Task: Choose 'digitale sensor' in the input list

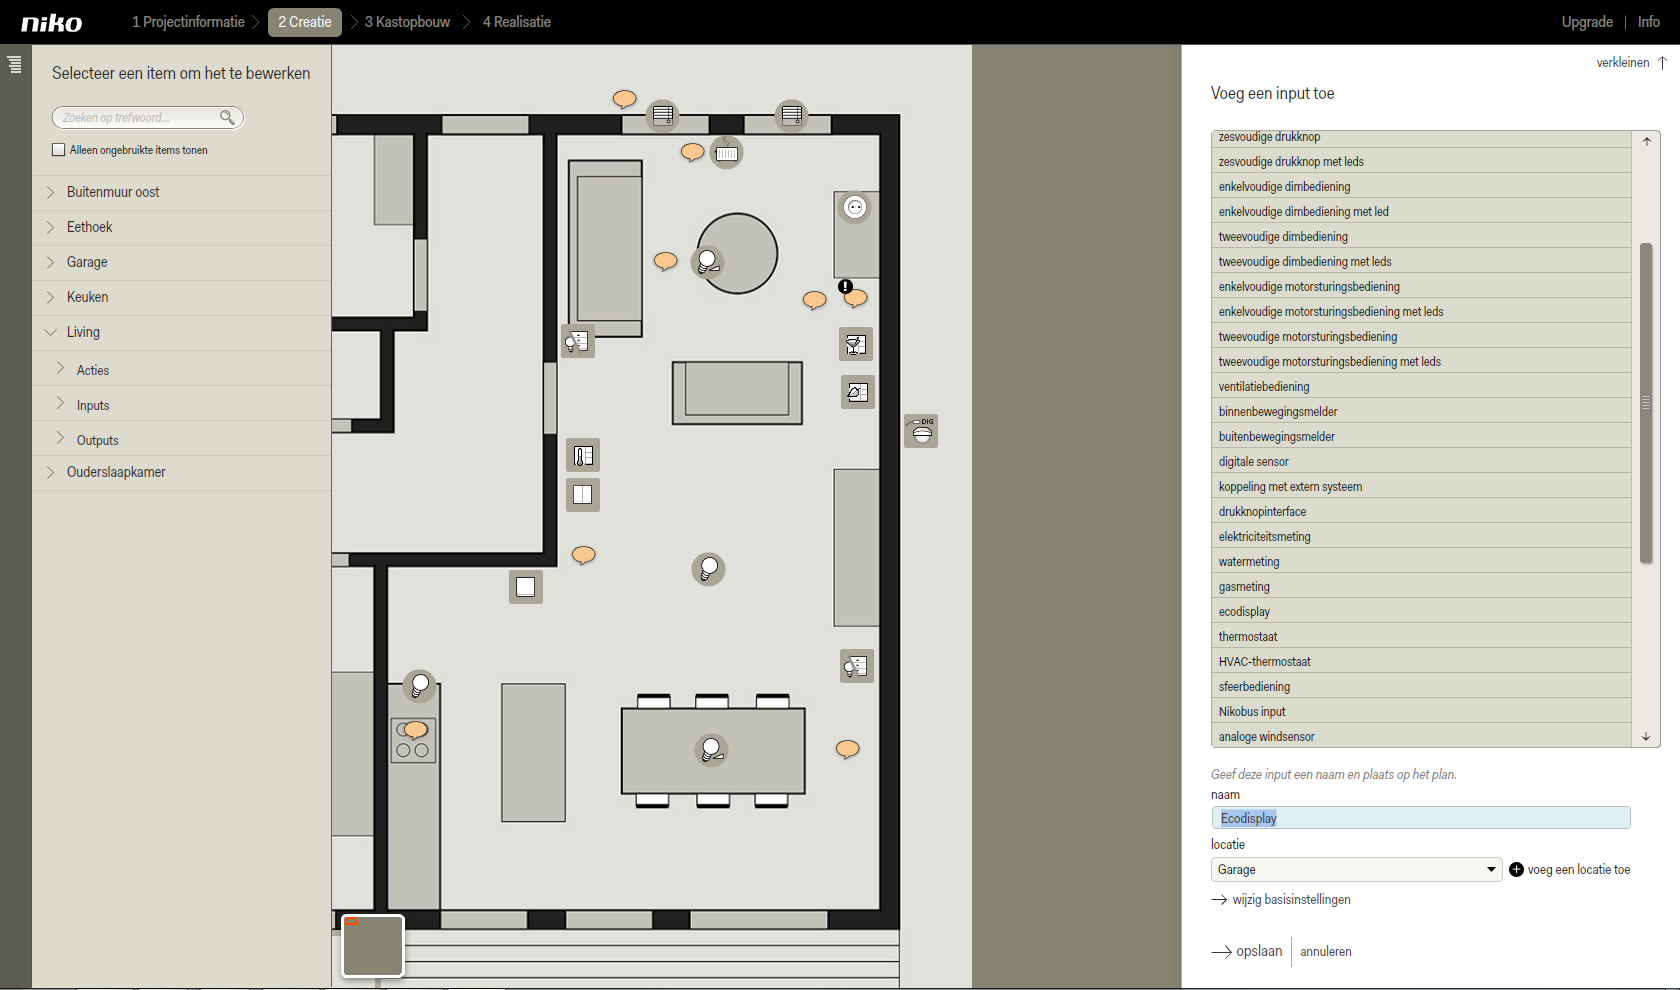Action: pyautogui.click(x=1421, y=462)
